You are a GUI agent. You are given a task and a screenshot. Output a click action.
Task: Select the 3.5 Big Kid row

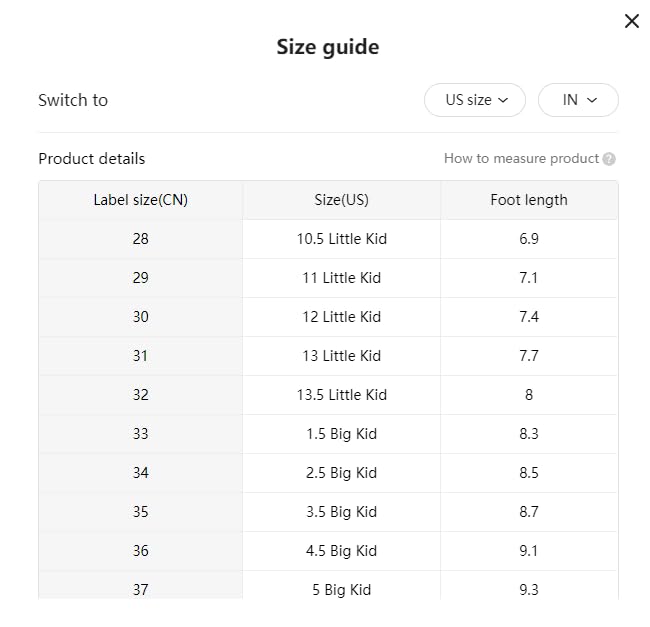(x=341, y=512)
